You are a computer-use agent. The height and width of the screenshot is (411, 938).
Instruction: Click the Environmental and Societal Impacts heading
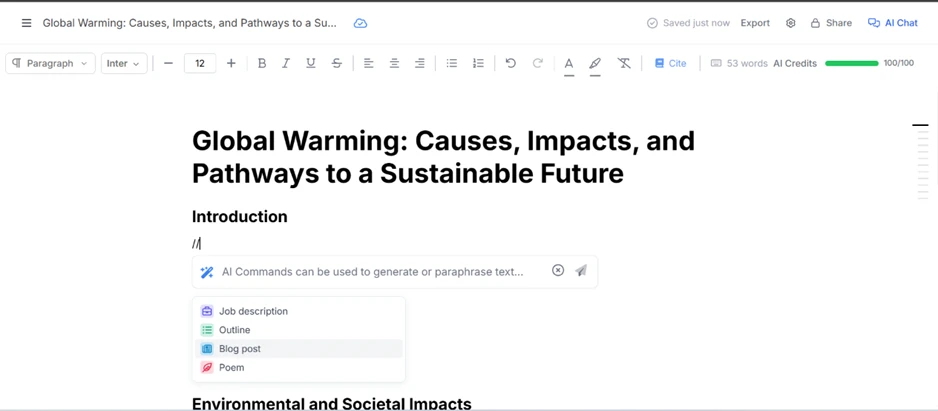(331, 404)
